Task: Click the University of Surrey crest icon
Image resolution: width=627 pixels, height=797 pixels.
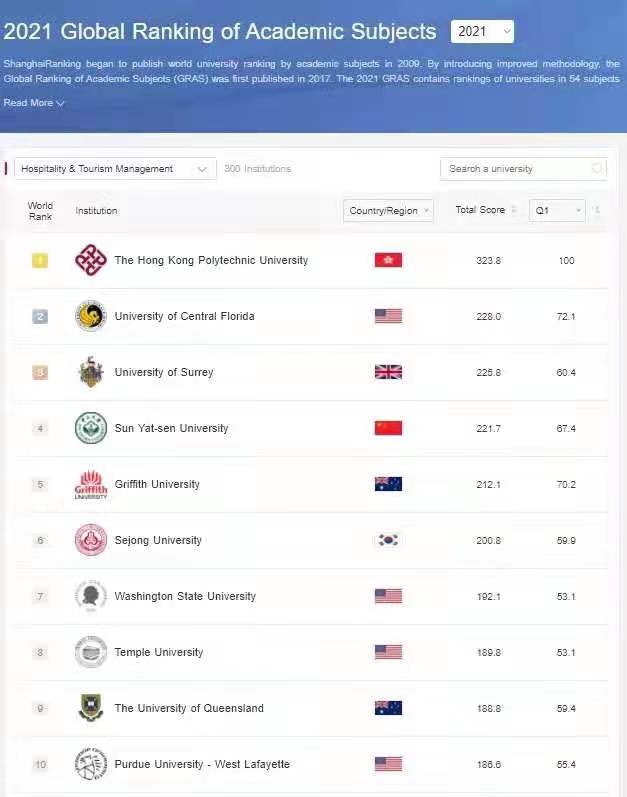Action: (90, 372)
